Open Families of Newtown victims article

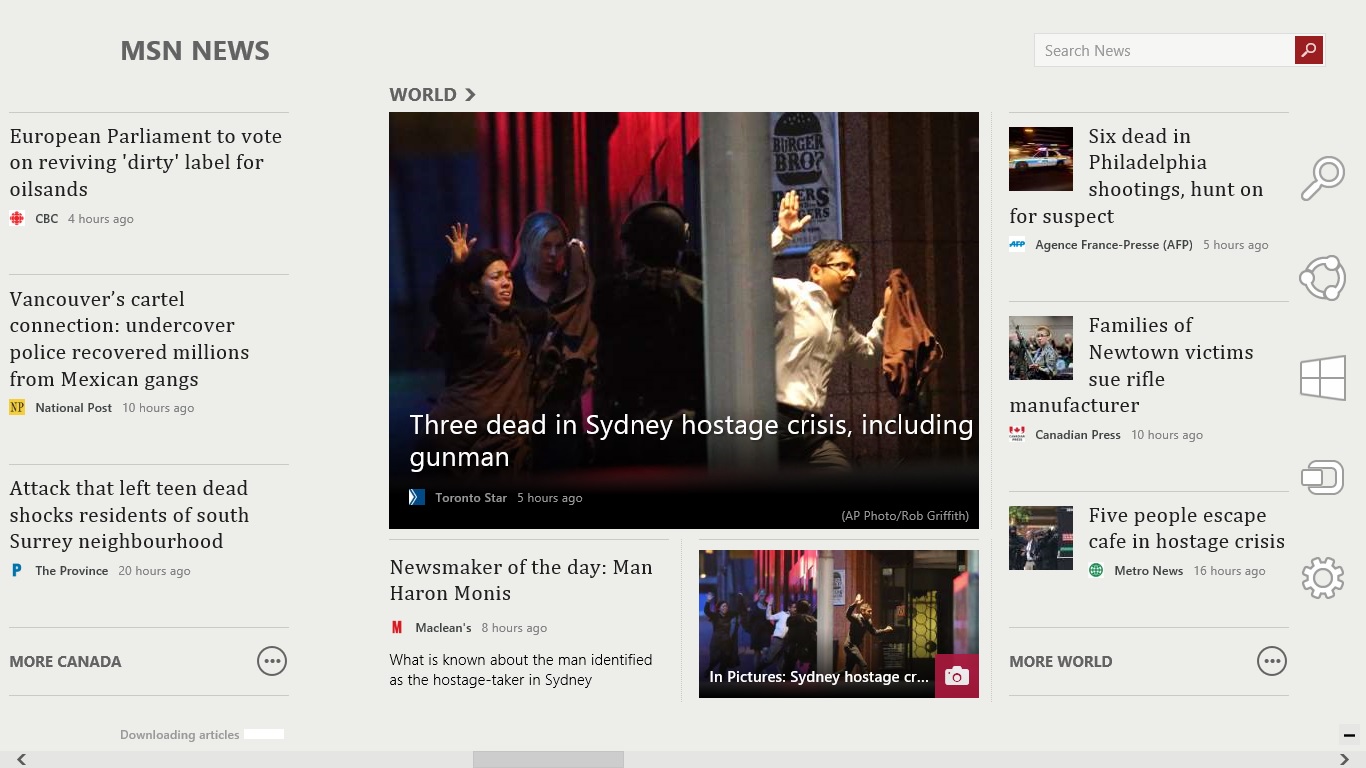1131,365
